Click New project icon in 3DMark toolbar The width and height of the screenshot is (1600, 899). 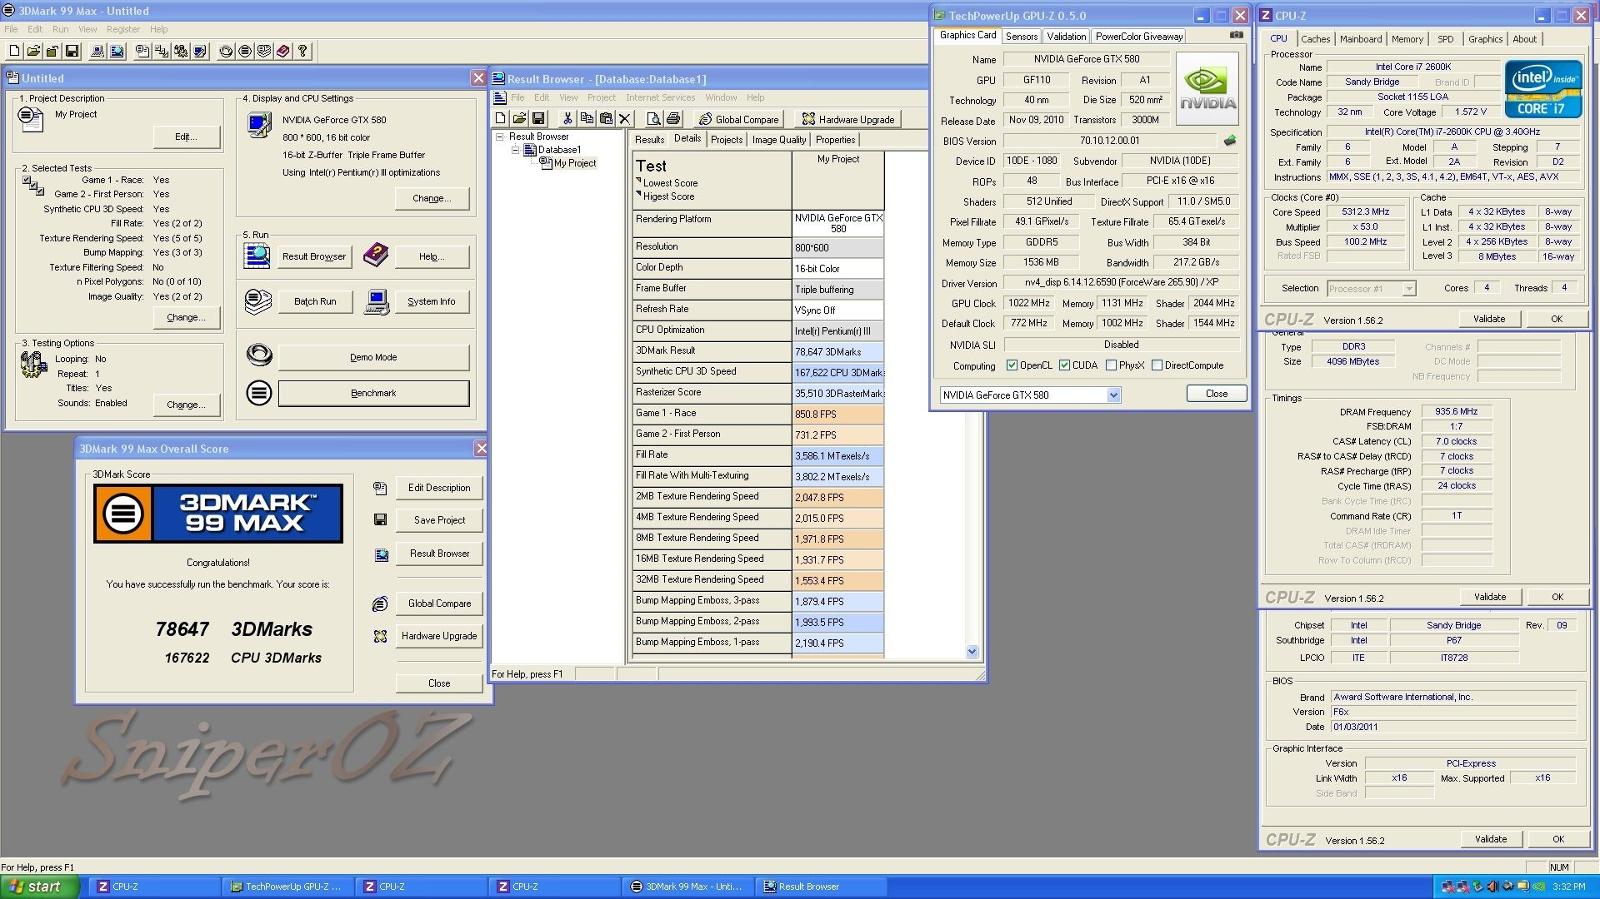(x=14, y=50)
